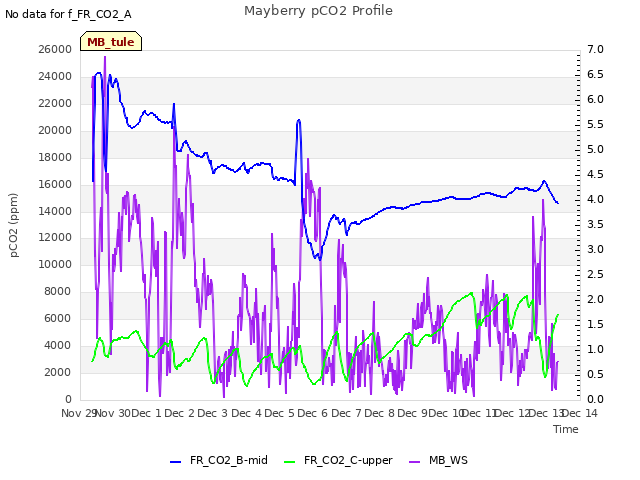Click the MB_tule label tag
The width and height of the screenshot is (640, 480).
coord(111,41)
